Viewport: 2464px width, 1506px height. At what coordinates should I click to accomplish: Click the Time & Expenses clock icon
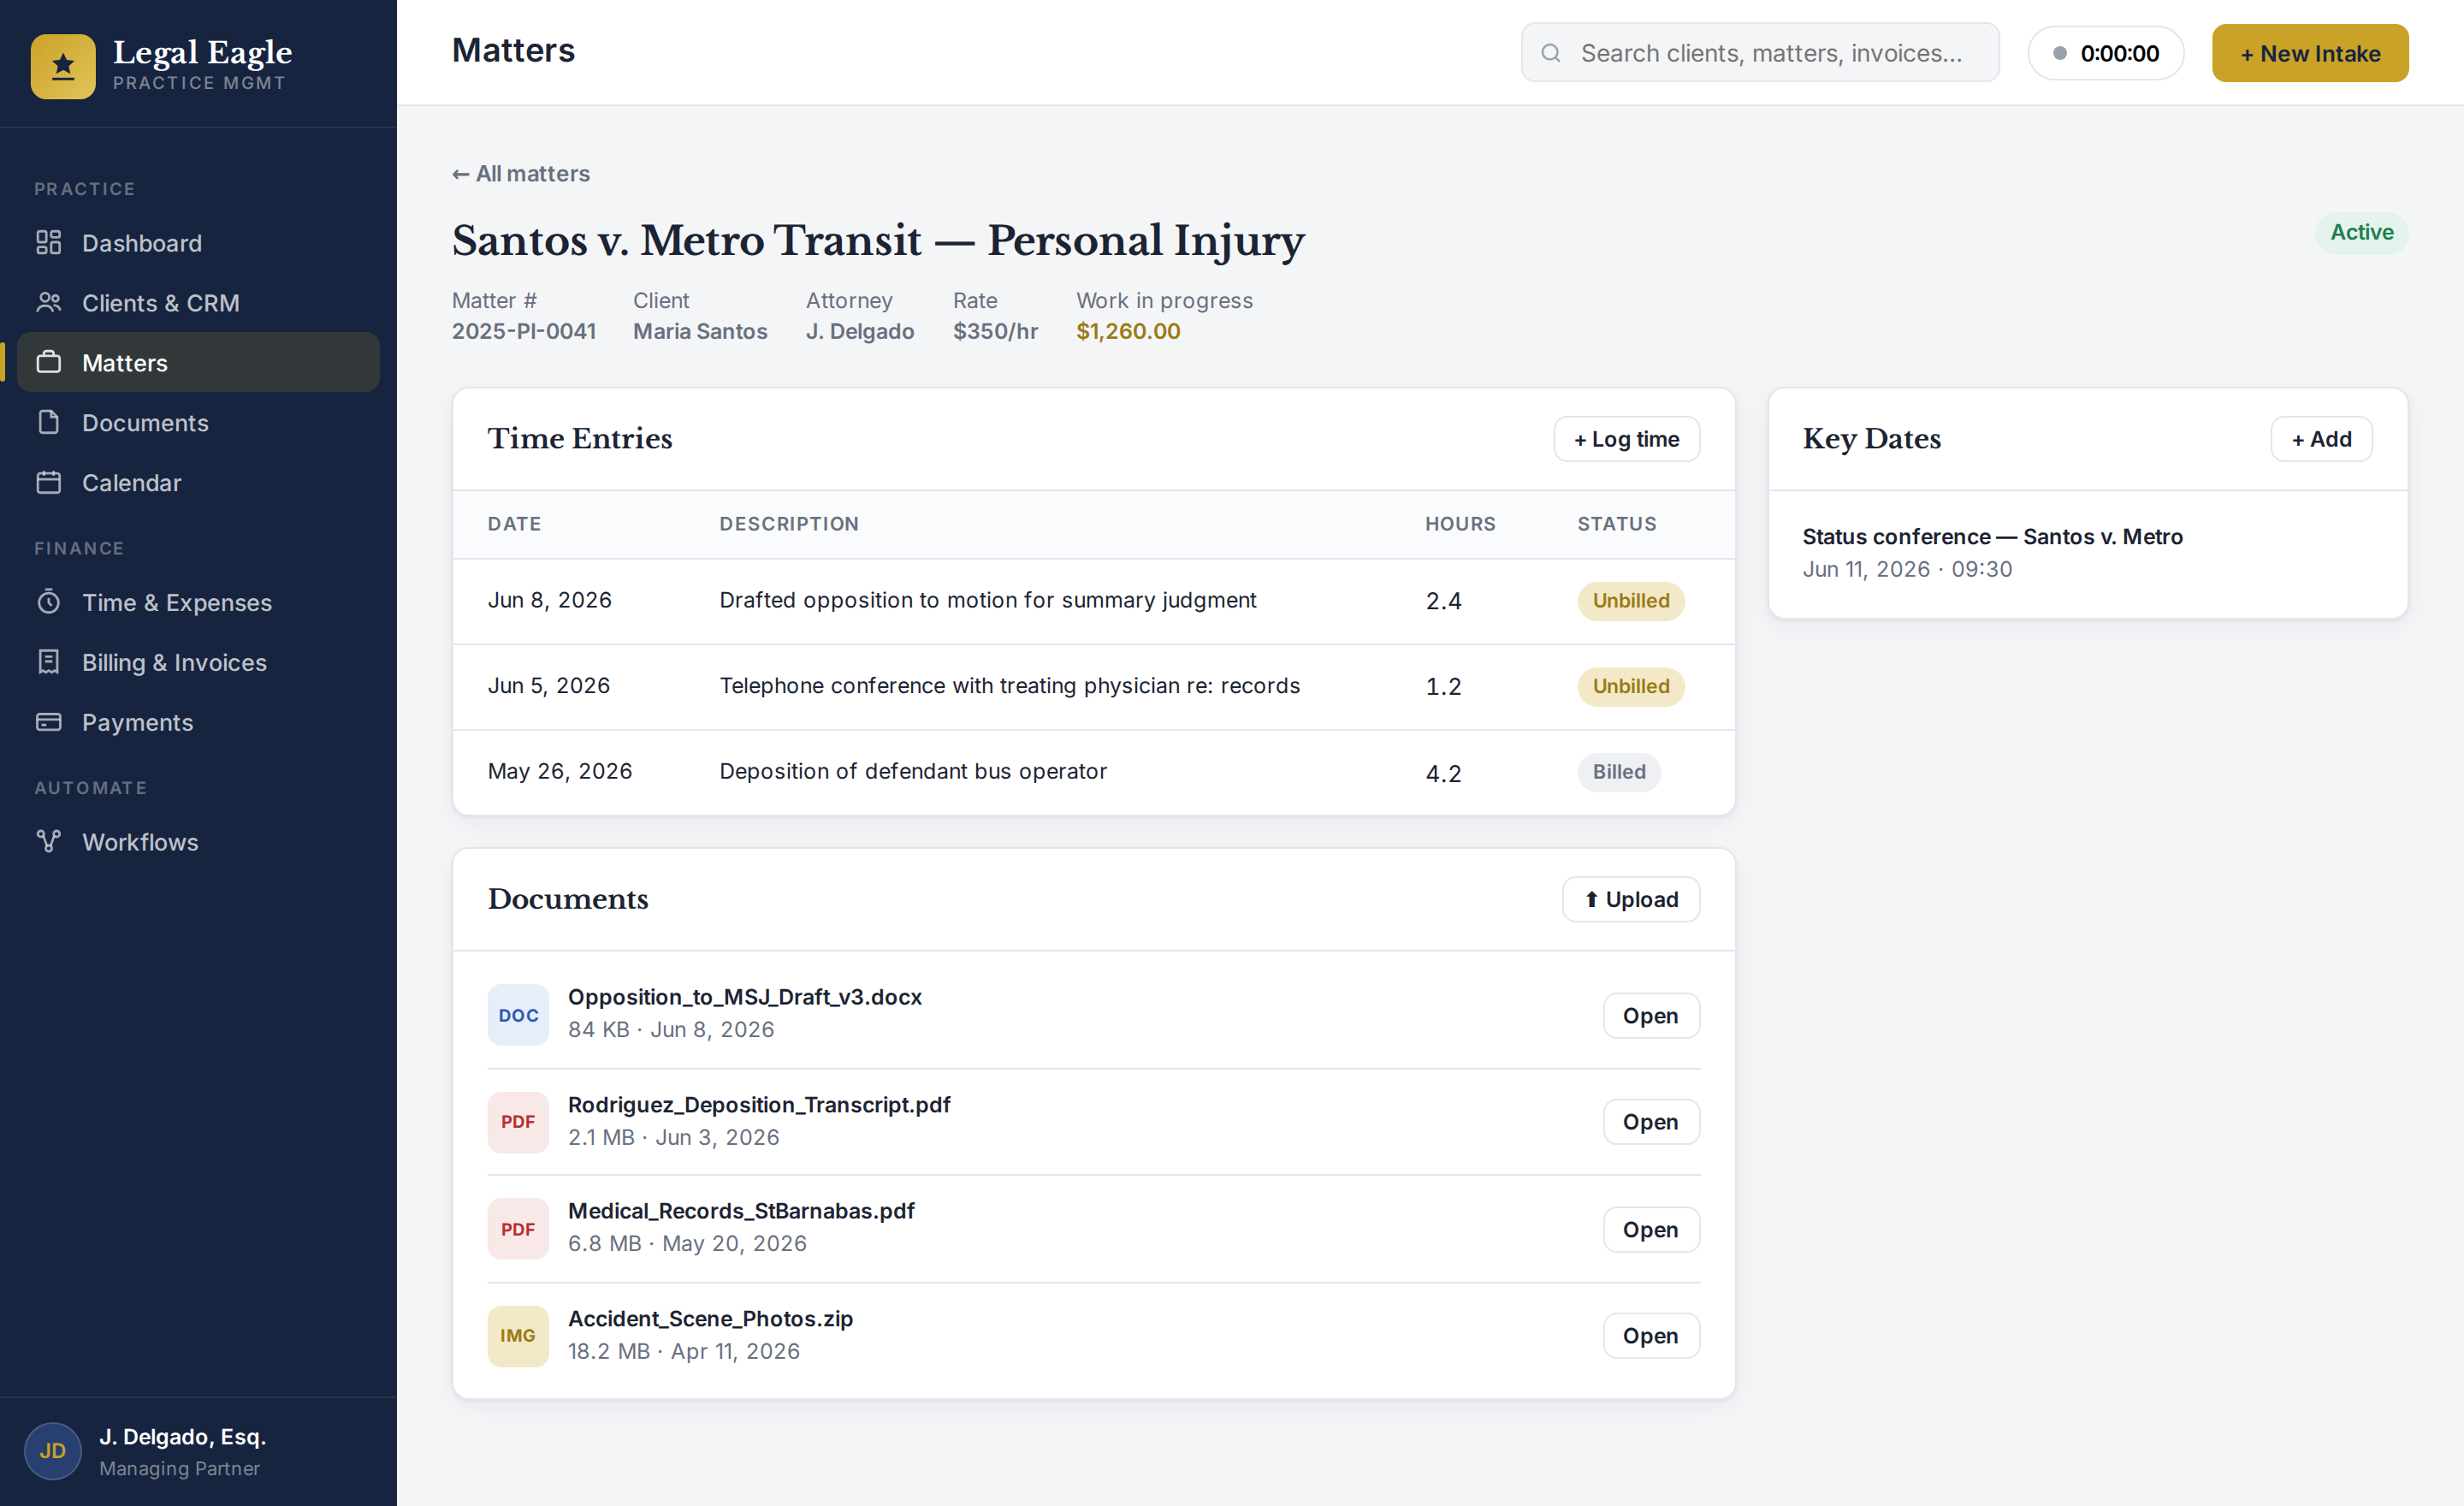(x=49, y=602)
